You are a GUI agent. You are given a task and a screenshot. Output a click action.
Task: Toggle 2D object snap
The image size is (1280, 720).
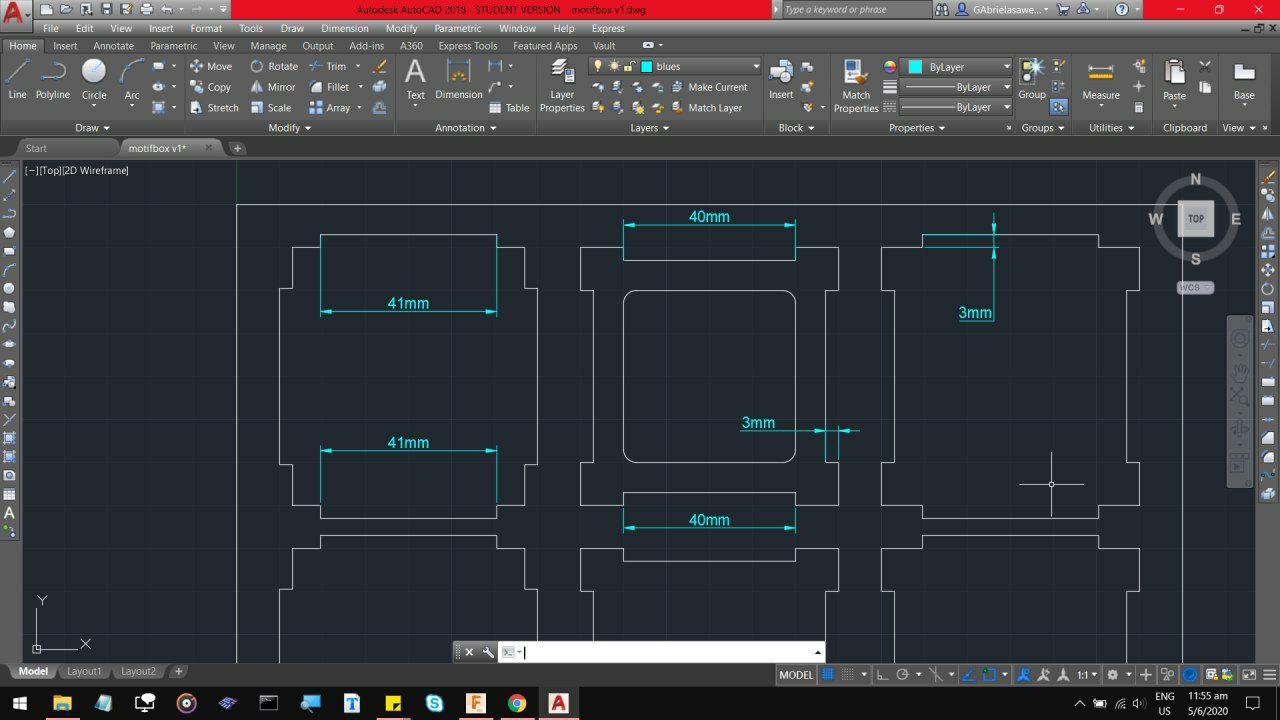(989, 675)
